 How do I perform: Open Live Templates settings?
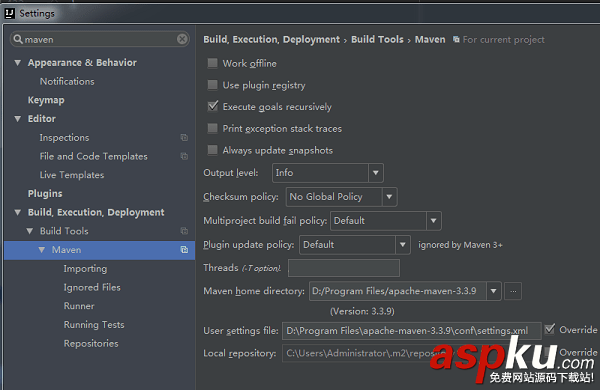72,175
